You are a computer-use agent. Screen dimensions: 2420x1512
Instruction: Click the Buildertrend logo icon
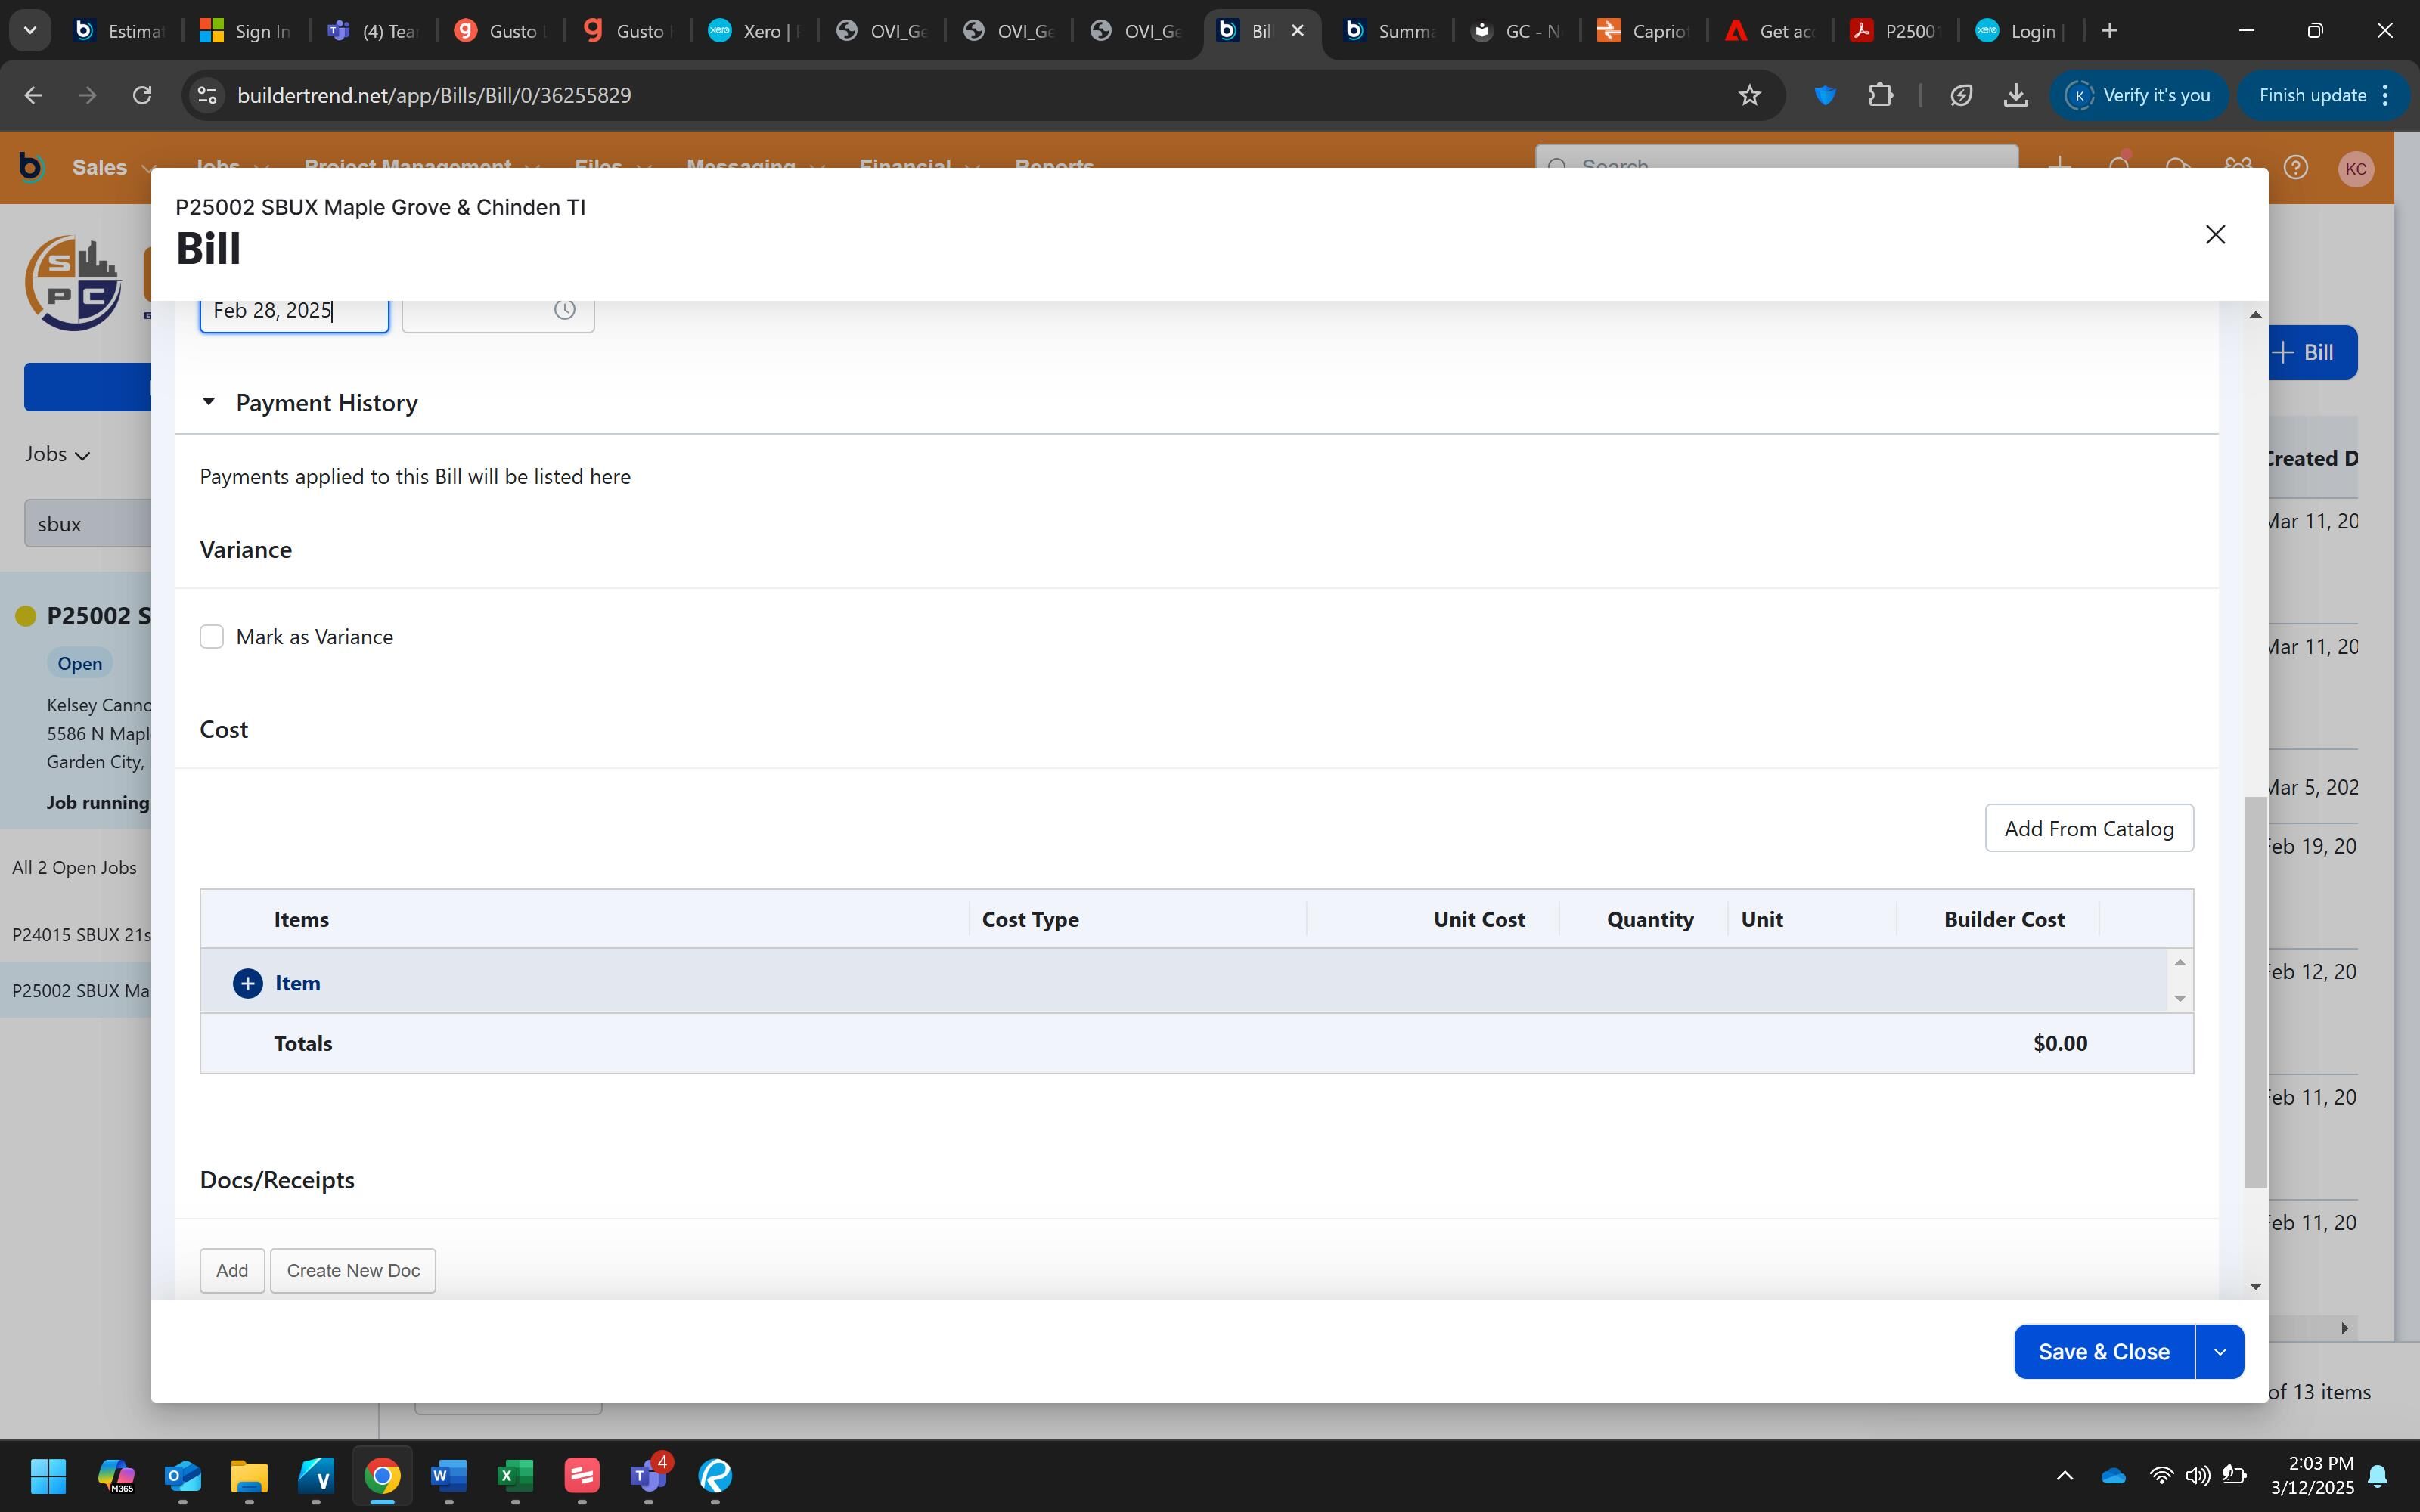31,167
